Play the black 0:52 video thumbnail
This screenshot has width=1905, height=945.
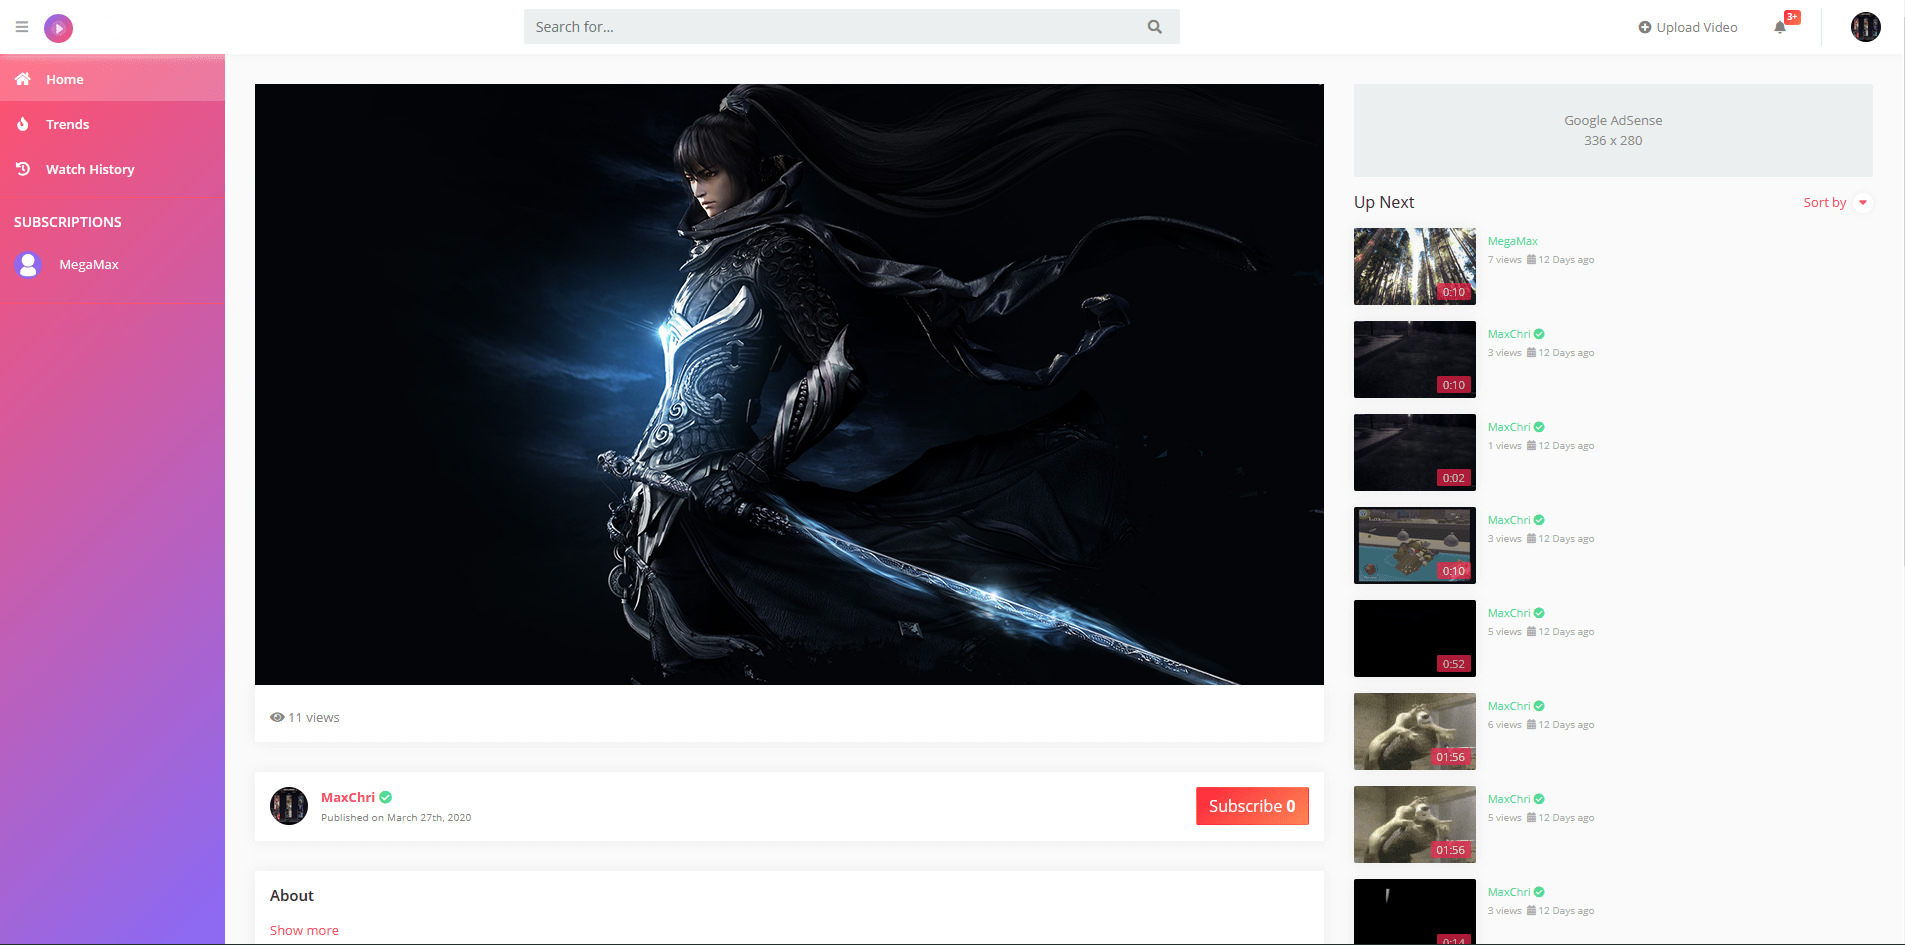(x=1414, y=638)
